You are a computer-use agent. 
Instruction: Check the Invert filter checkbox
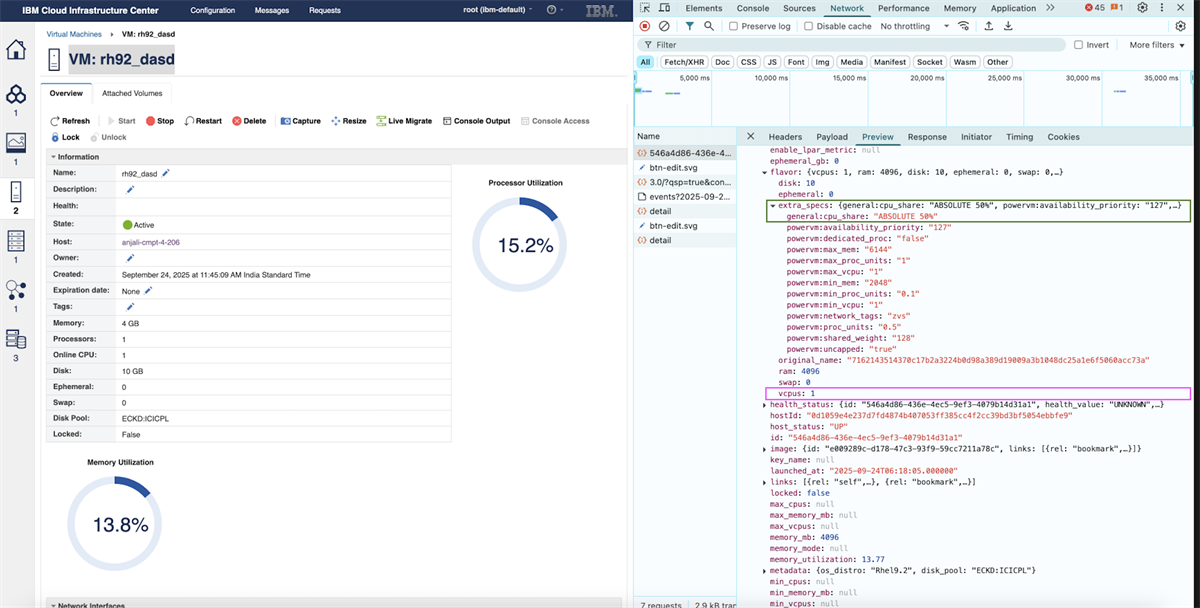click(x=1078, y=45)
